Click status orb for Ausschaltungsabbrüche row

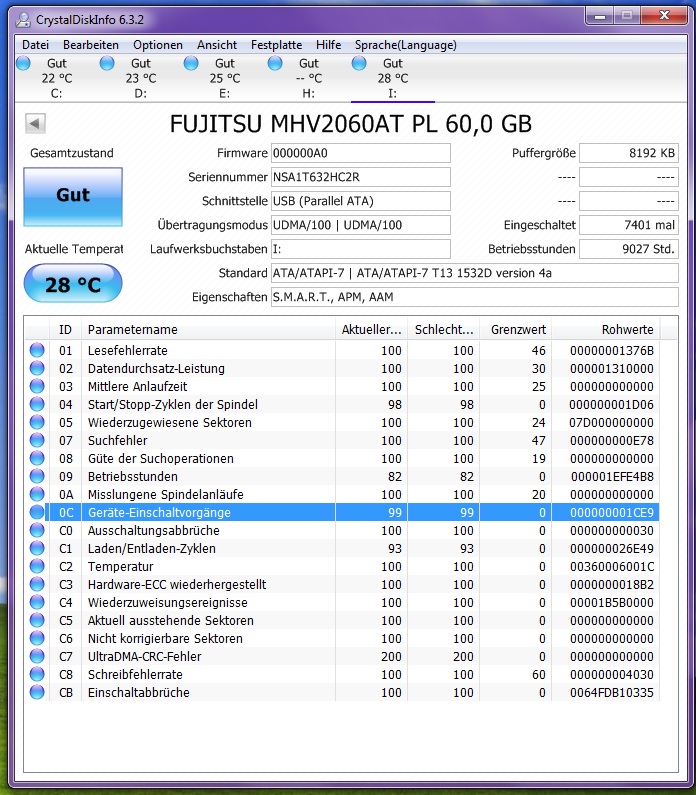[37, 530]
